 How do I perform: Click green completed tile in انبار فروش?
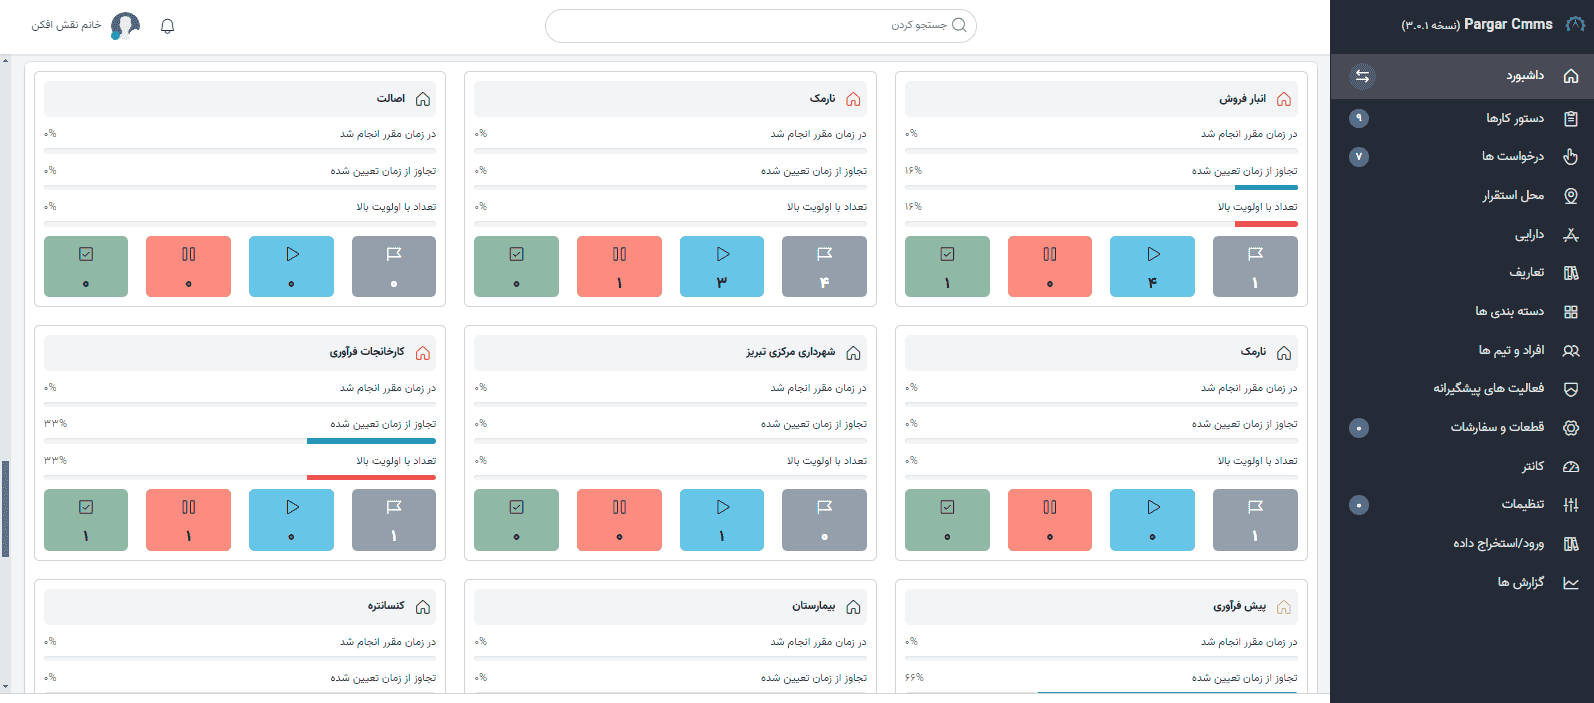(x=947, y=267)
